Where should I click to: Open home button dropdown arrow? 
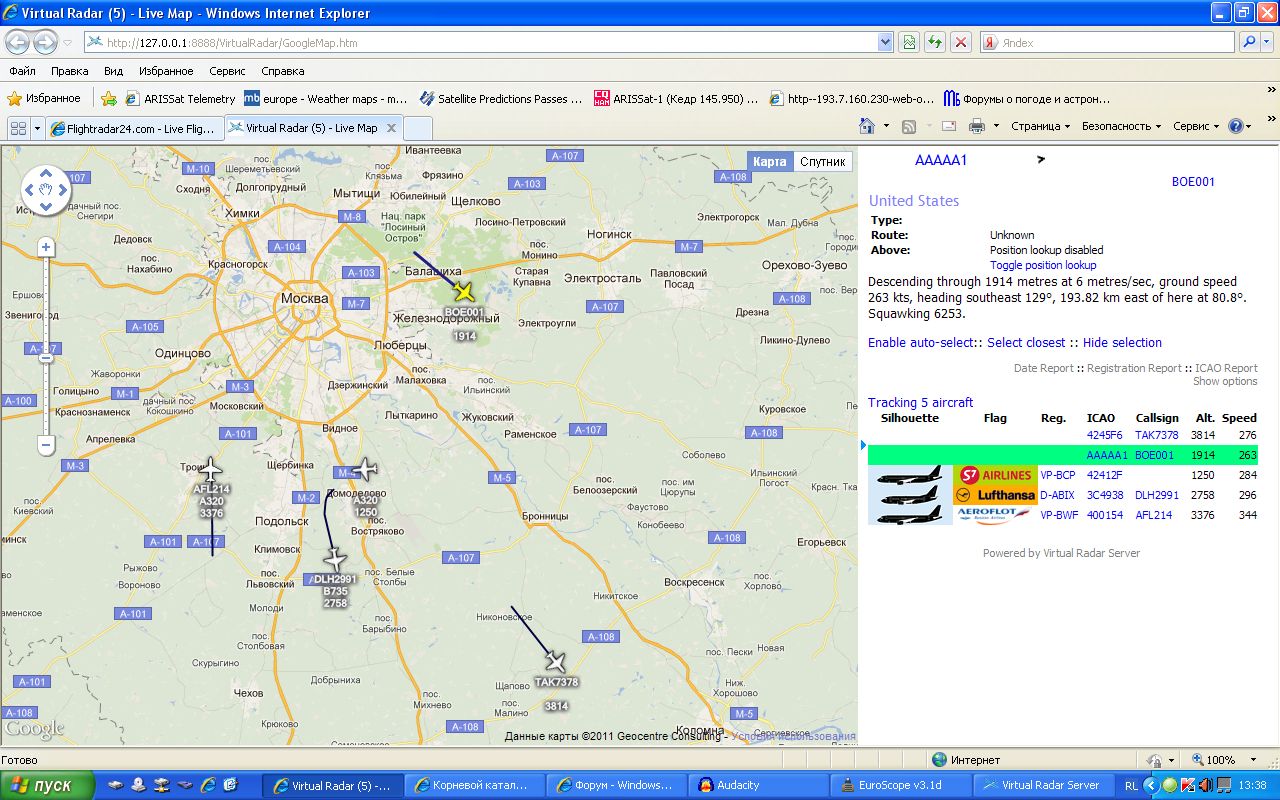tap(886, 126)
